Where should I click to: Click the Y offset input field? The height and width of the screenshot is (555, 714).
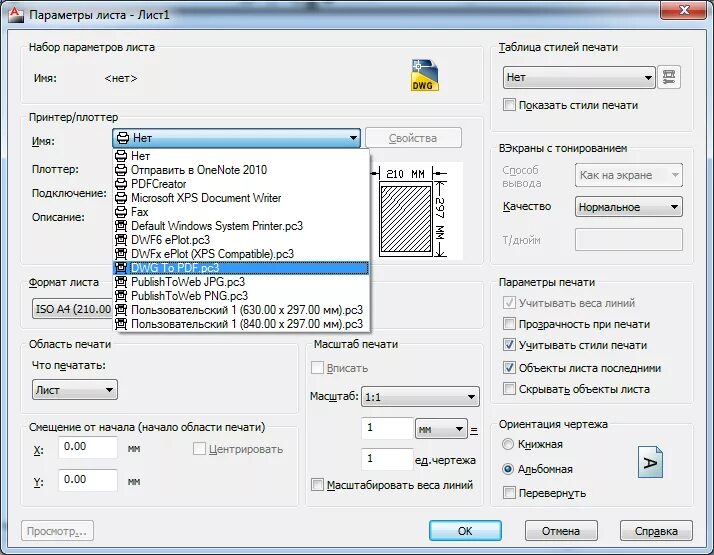point(88,480)
